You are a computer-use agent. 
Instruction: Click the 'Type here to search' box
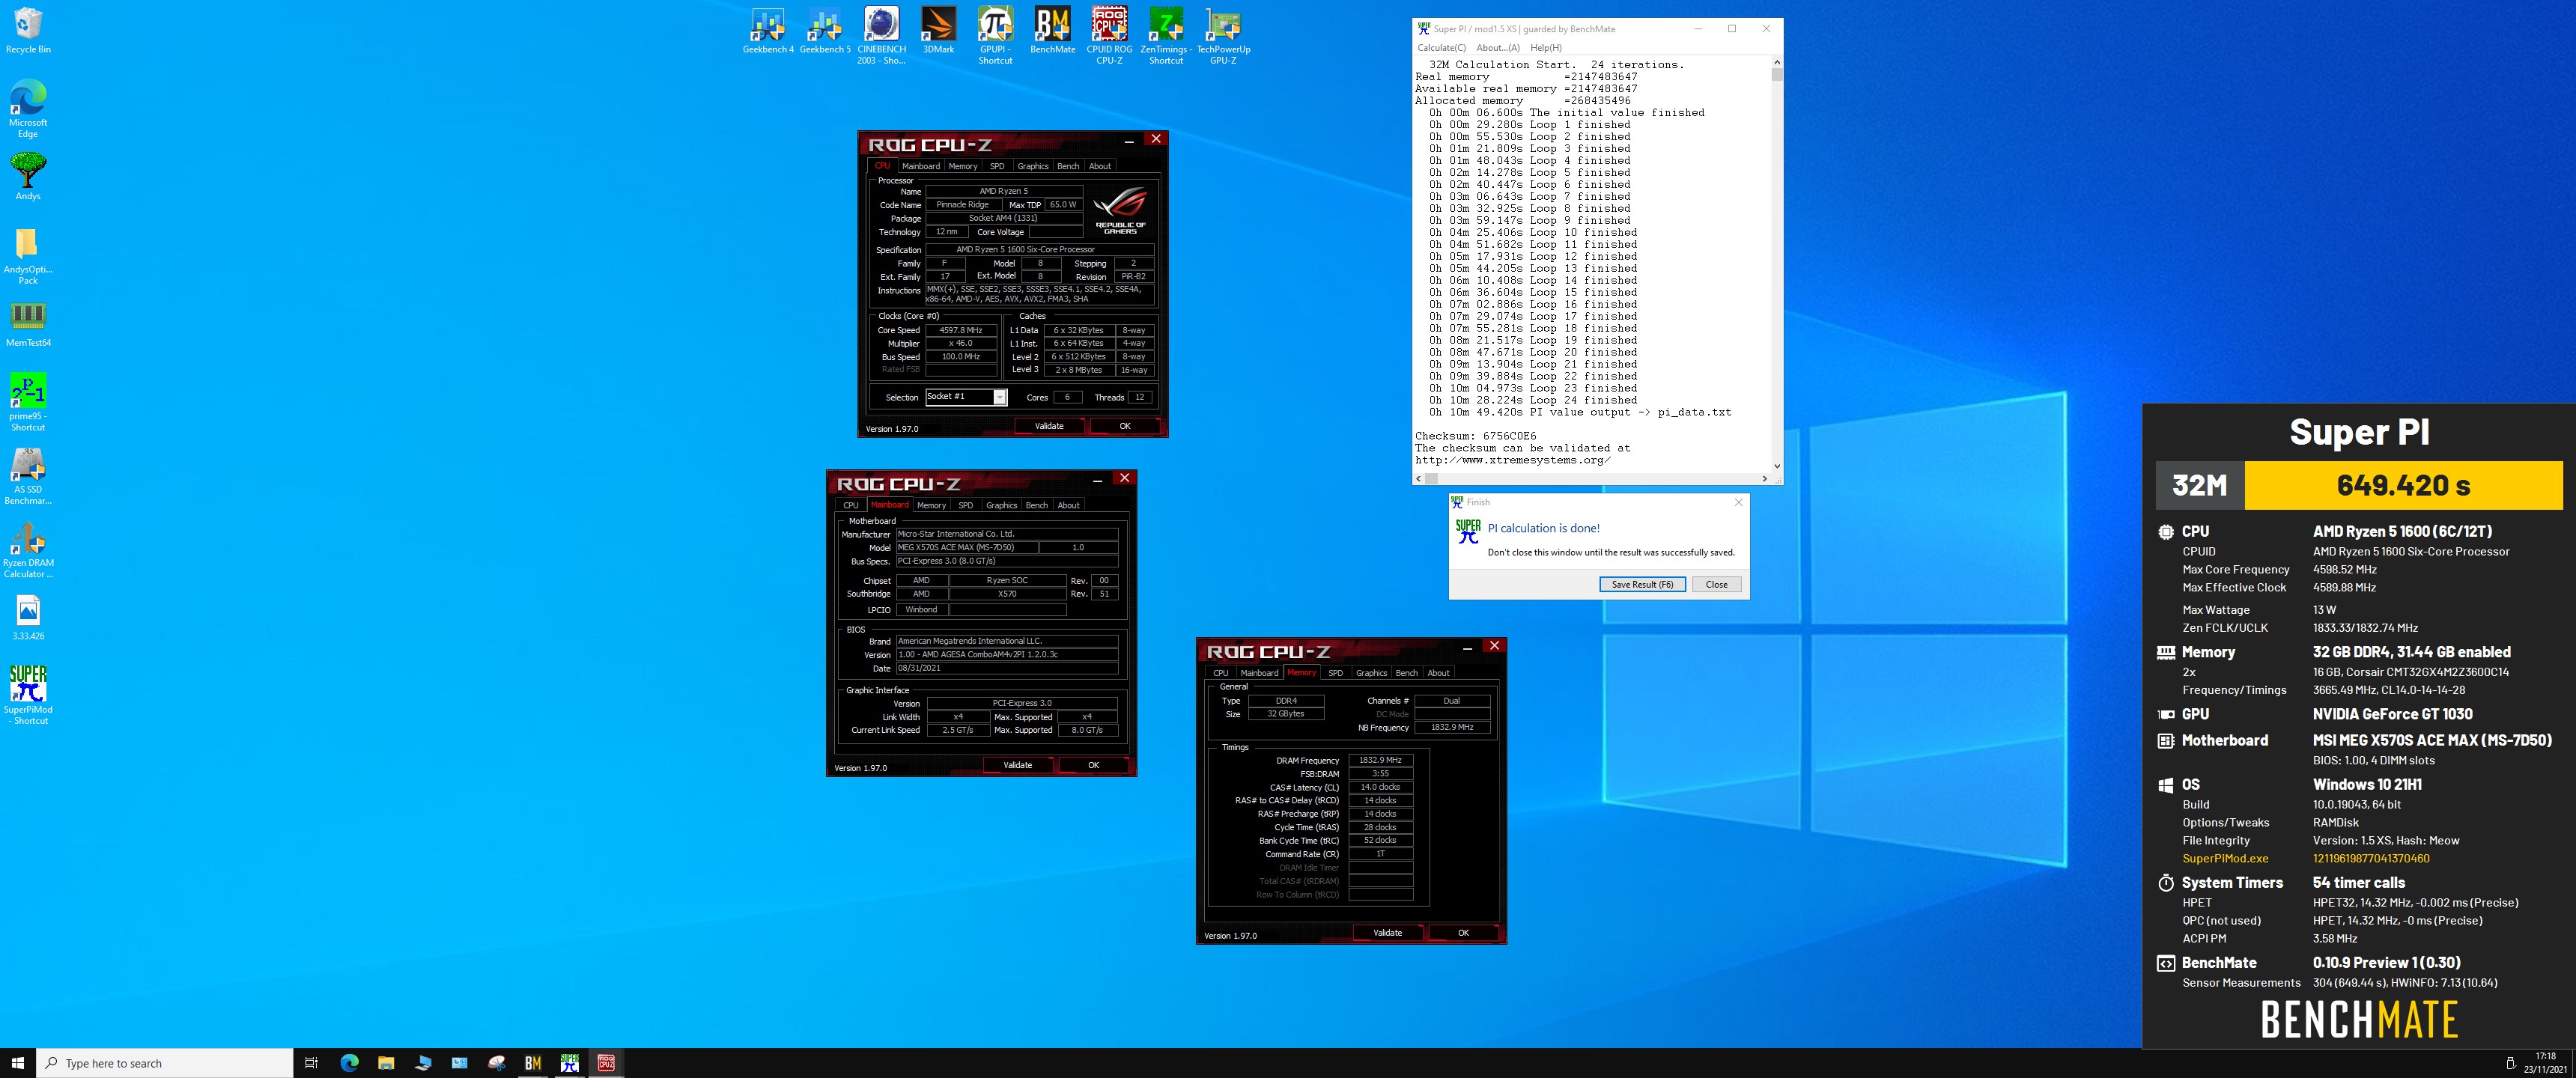coord(165,1063)
